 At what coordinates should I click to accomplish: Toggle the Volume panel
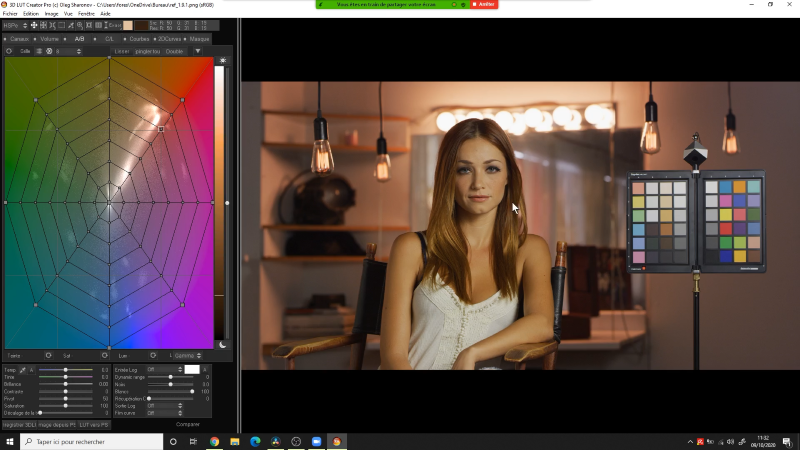(x=50, y=39)
